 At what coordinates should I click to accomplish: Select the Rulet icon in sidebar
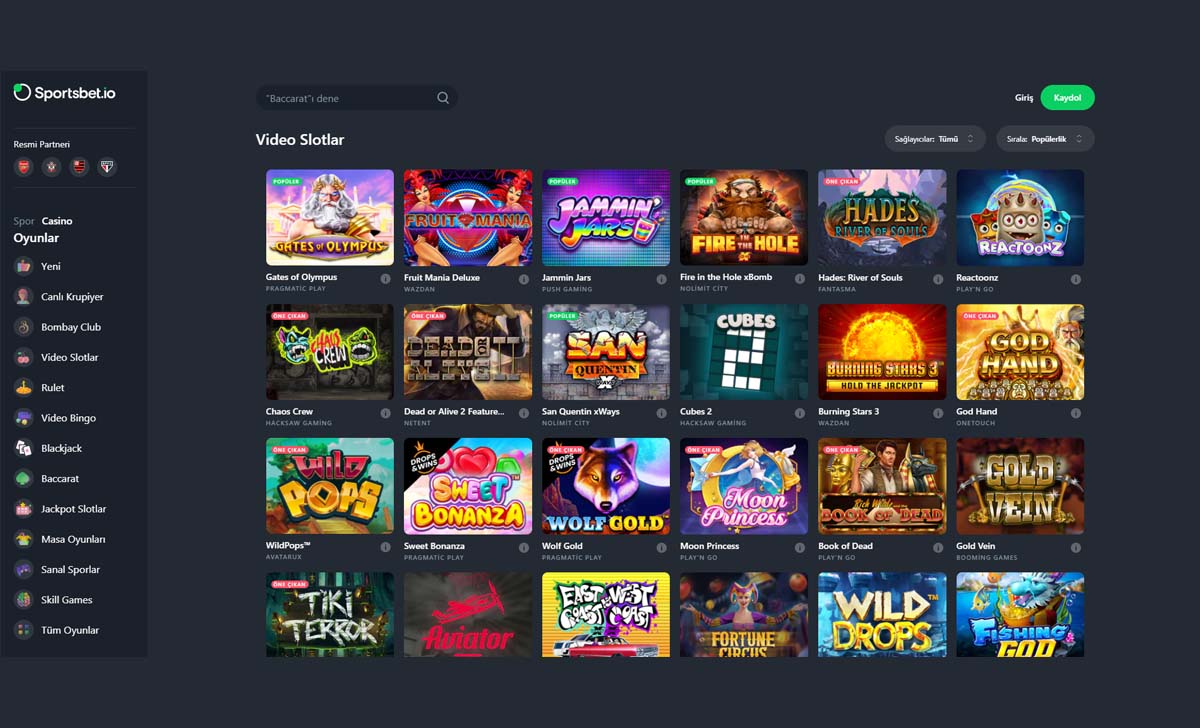(x=23, y=387)
